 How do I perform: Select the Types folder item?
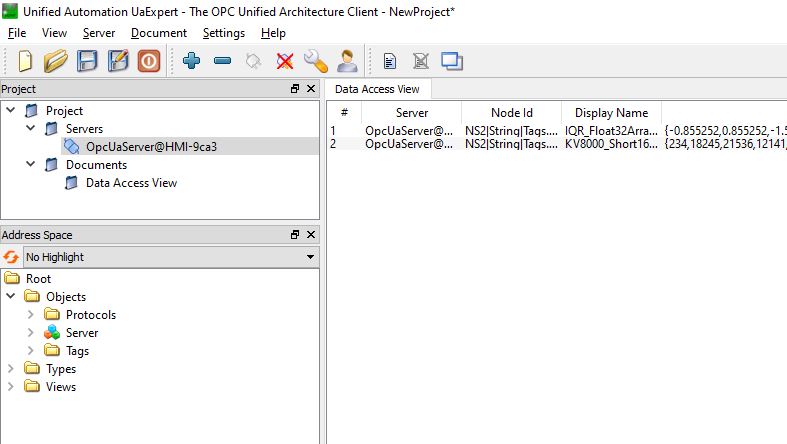tap(61, 369)
